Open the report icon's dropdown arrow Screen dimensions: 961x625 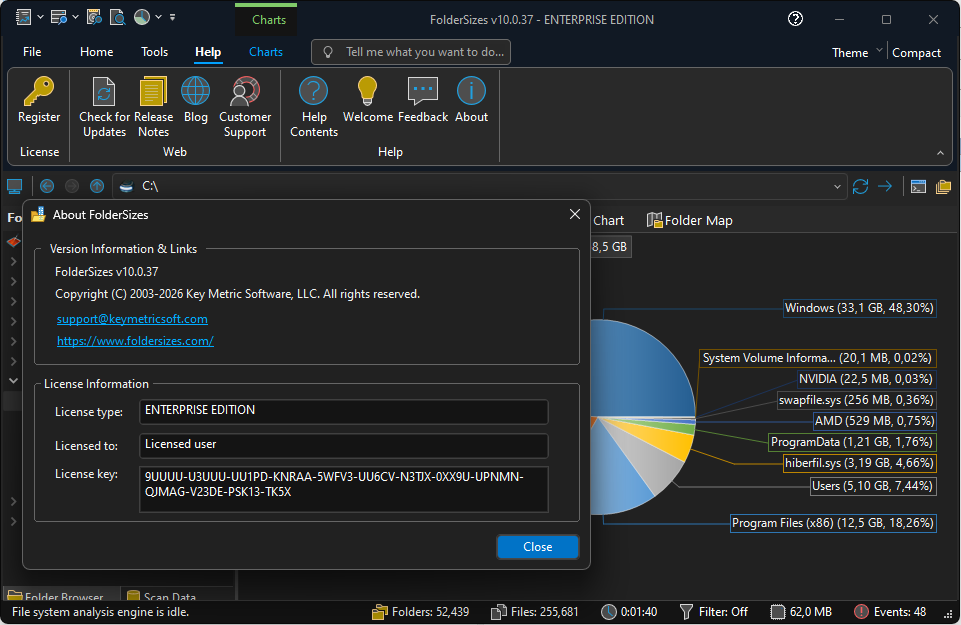point(40,18)
